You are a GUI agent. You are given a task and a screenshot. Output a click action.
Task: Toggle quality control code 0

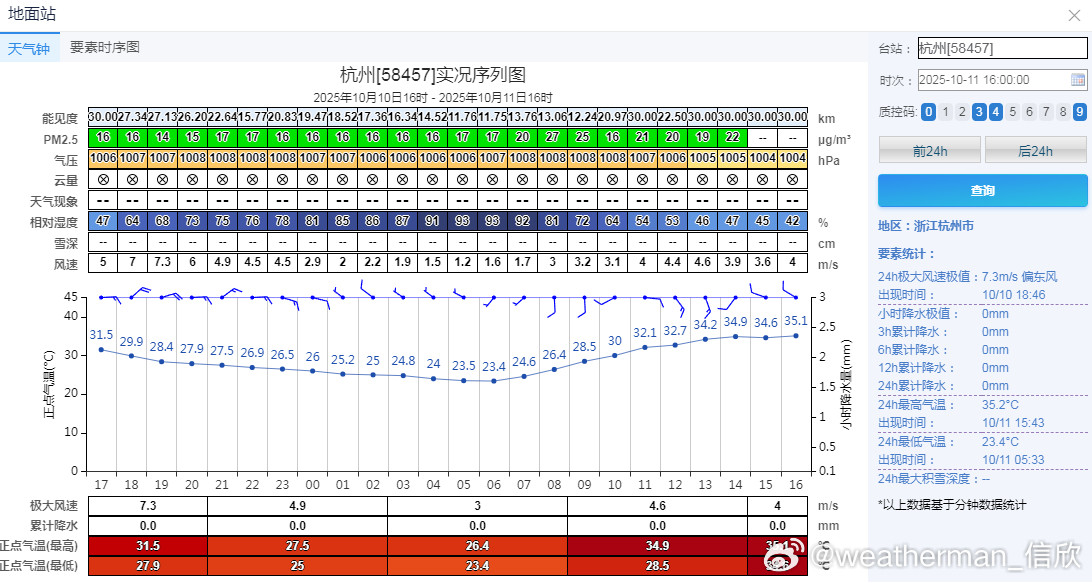(928, 111)
